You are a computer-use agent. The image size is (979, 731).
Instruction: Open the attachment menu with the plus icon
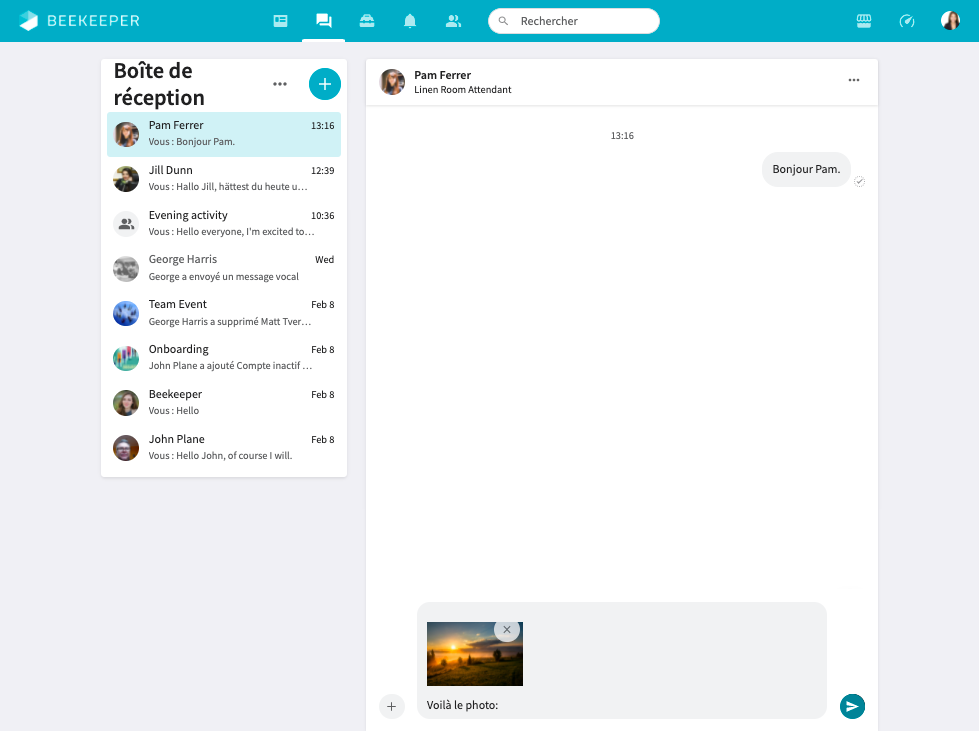391,706
